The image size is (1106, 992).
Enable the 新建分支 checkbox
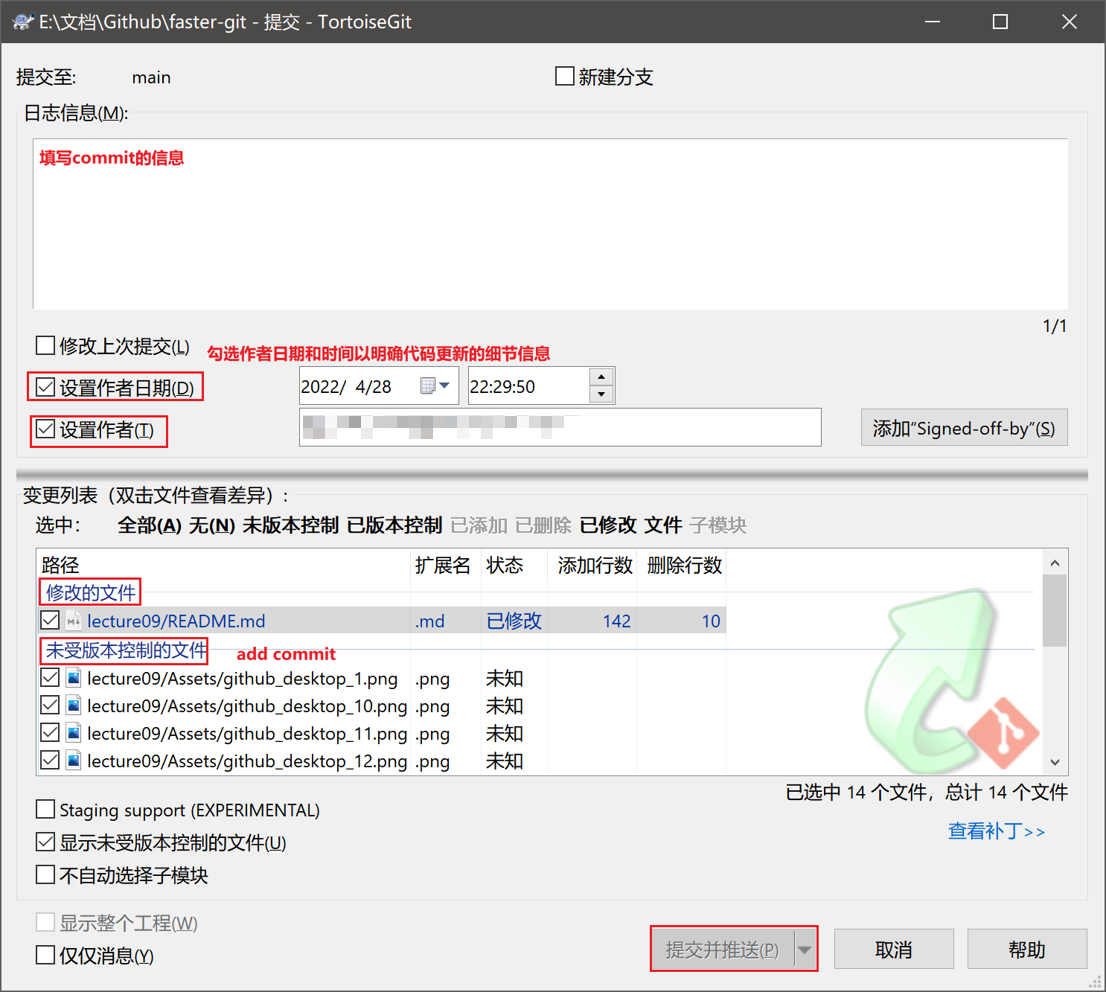point(565,77)
